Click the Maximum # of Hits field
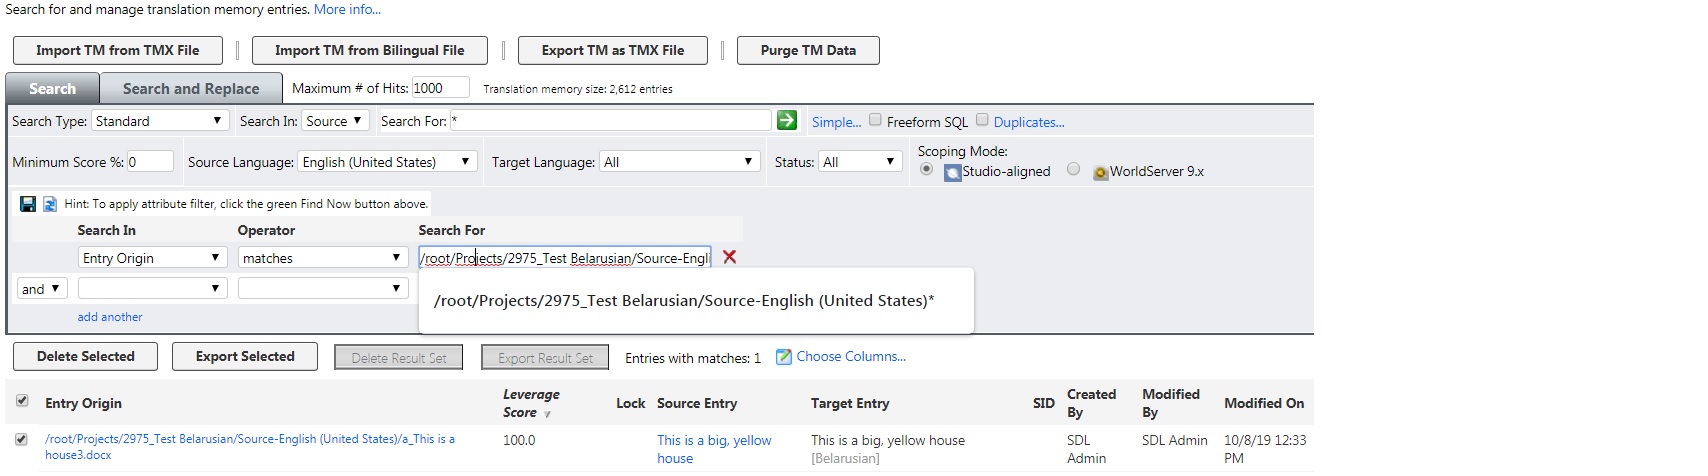This screenshot has height=476, width=1708. 439,88
